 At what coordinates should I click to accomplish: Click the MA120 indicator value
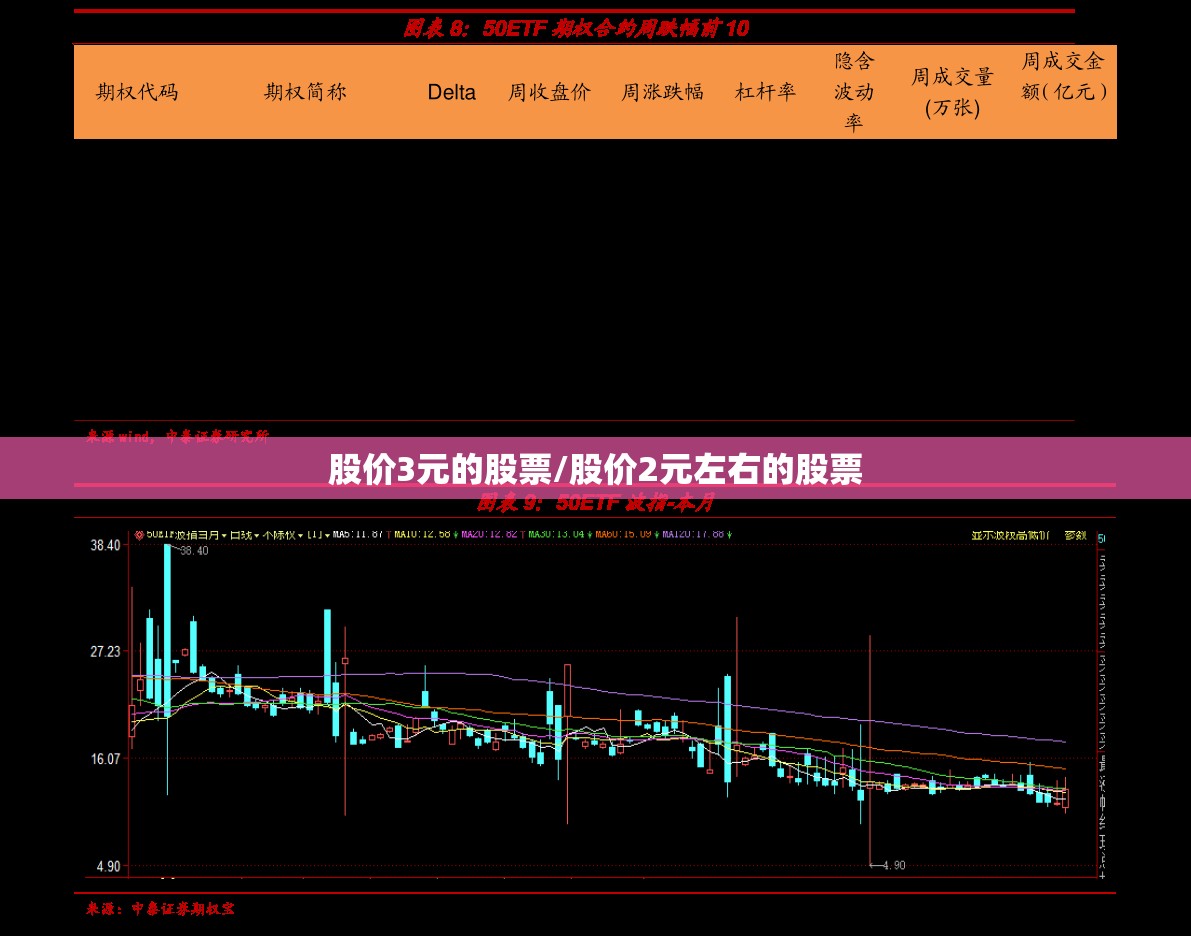tap(693, 534)
